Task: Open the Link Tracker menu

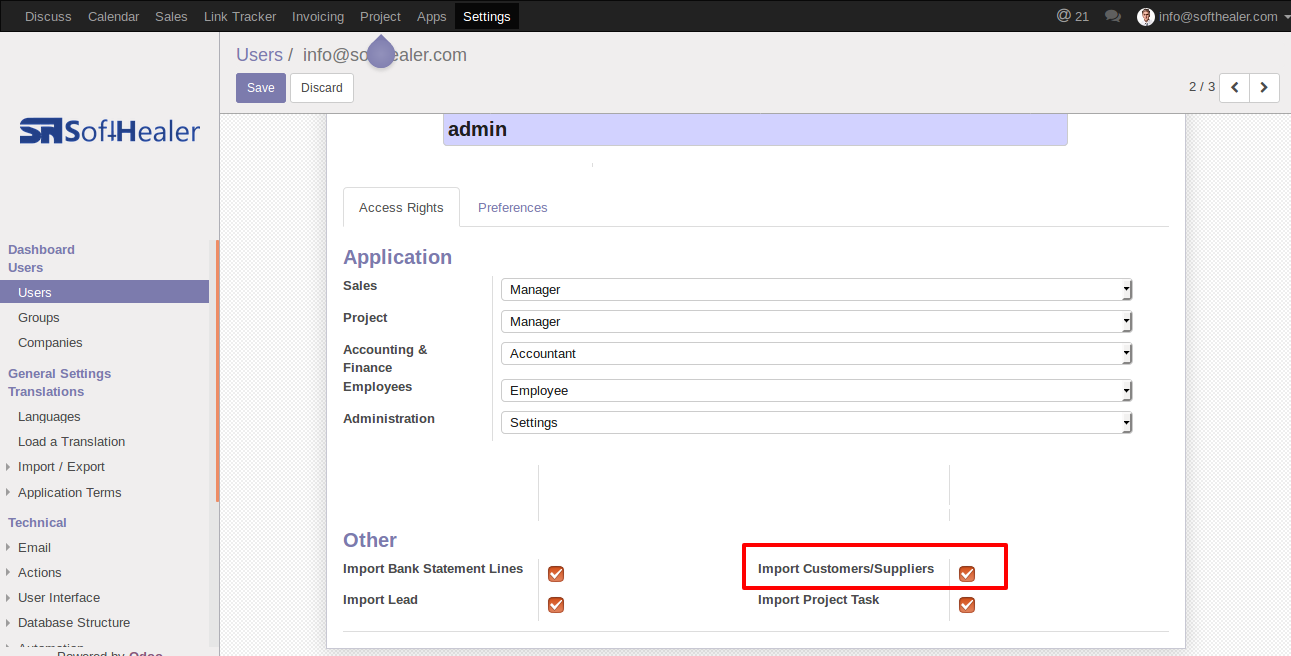Action: [240, 16]
